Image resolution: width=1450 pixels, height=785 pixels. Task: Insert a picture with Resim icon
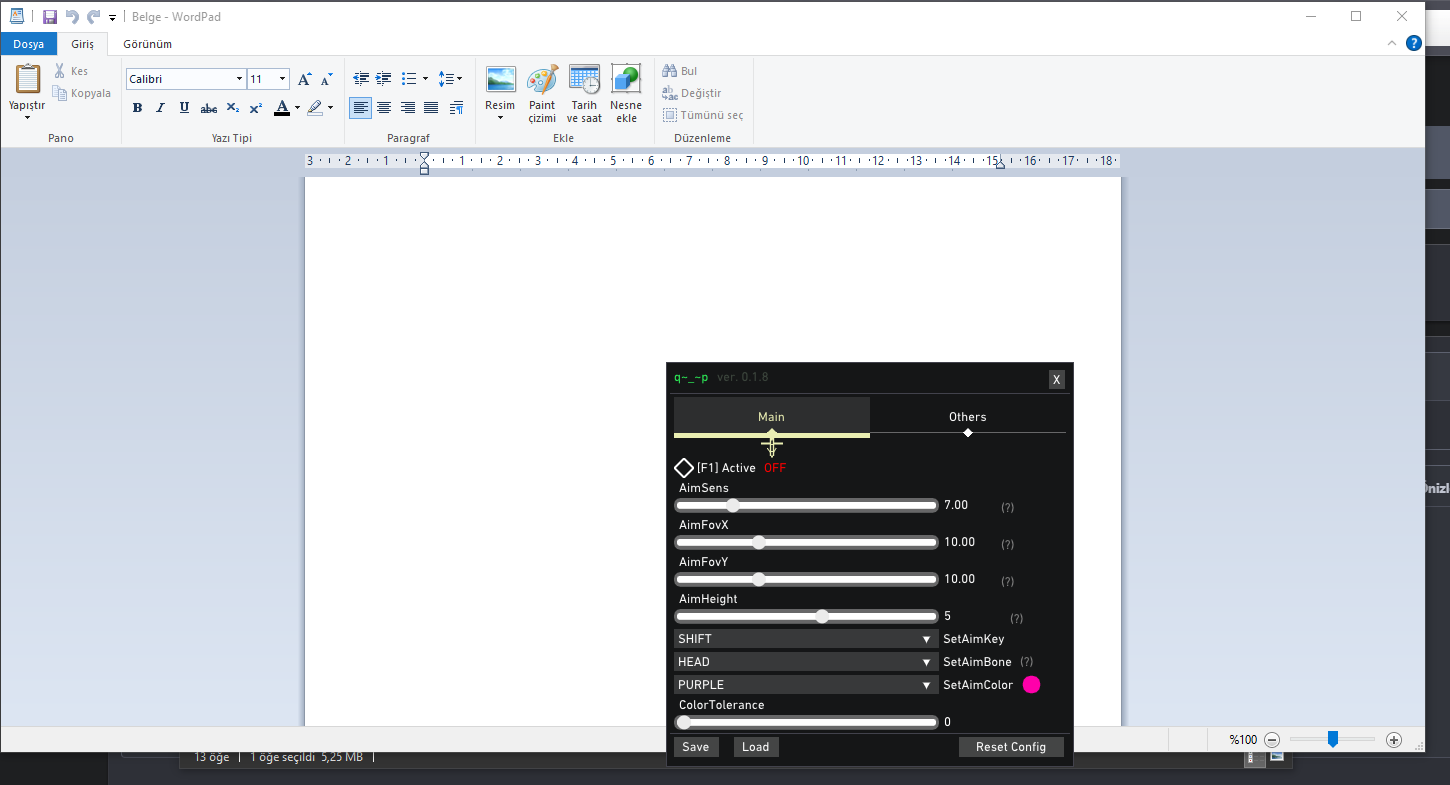click(500, 80)
